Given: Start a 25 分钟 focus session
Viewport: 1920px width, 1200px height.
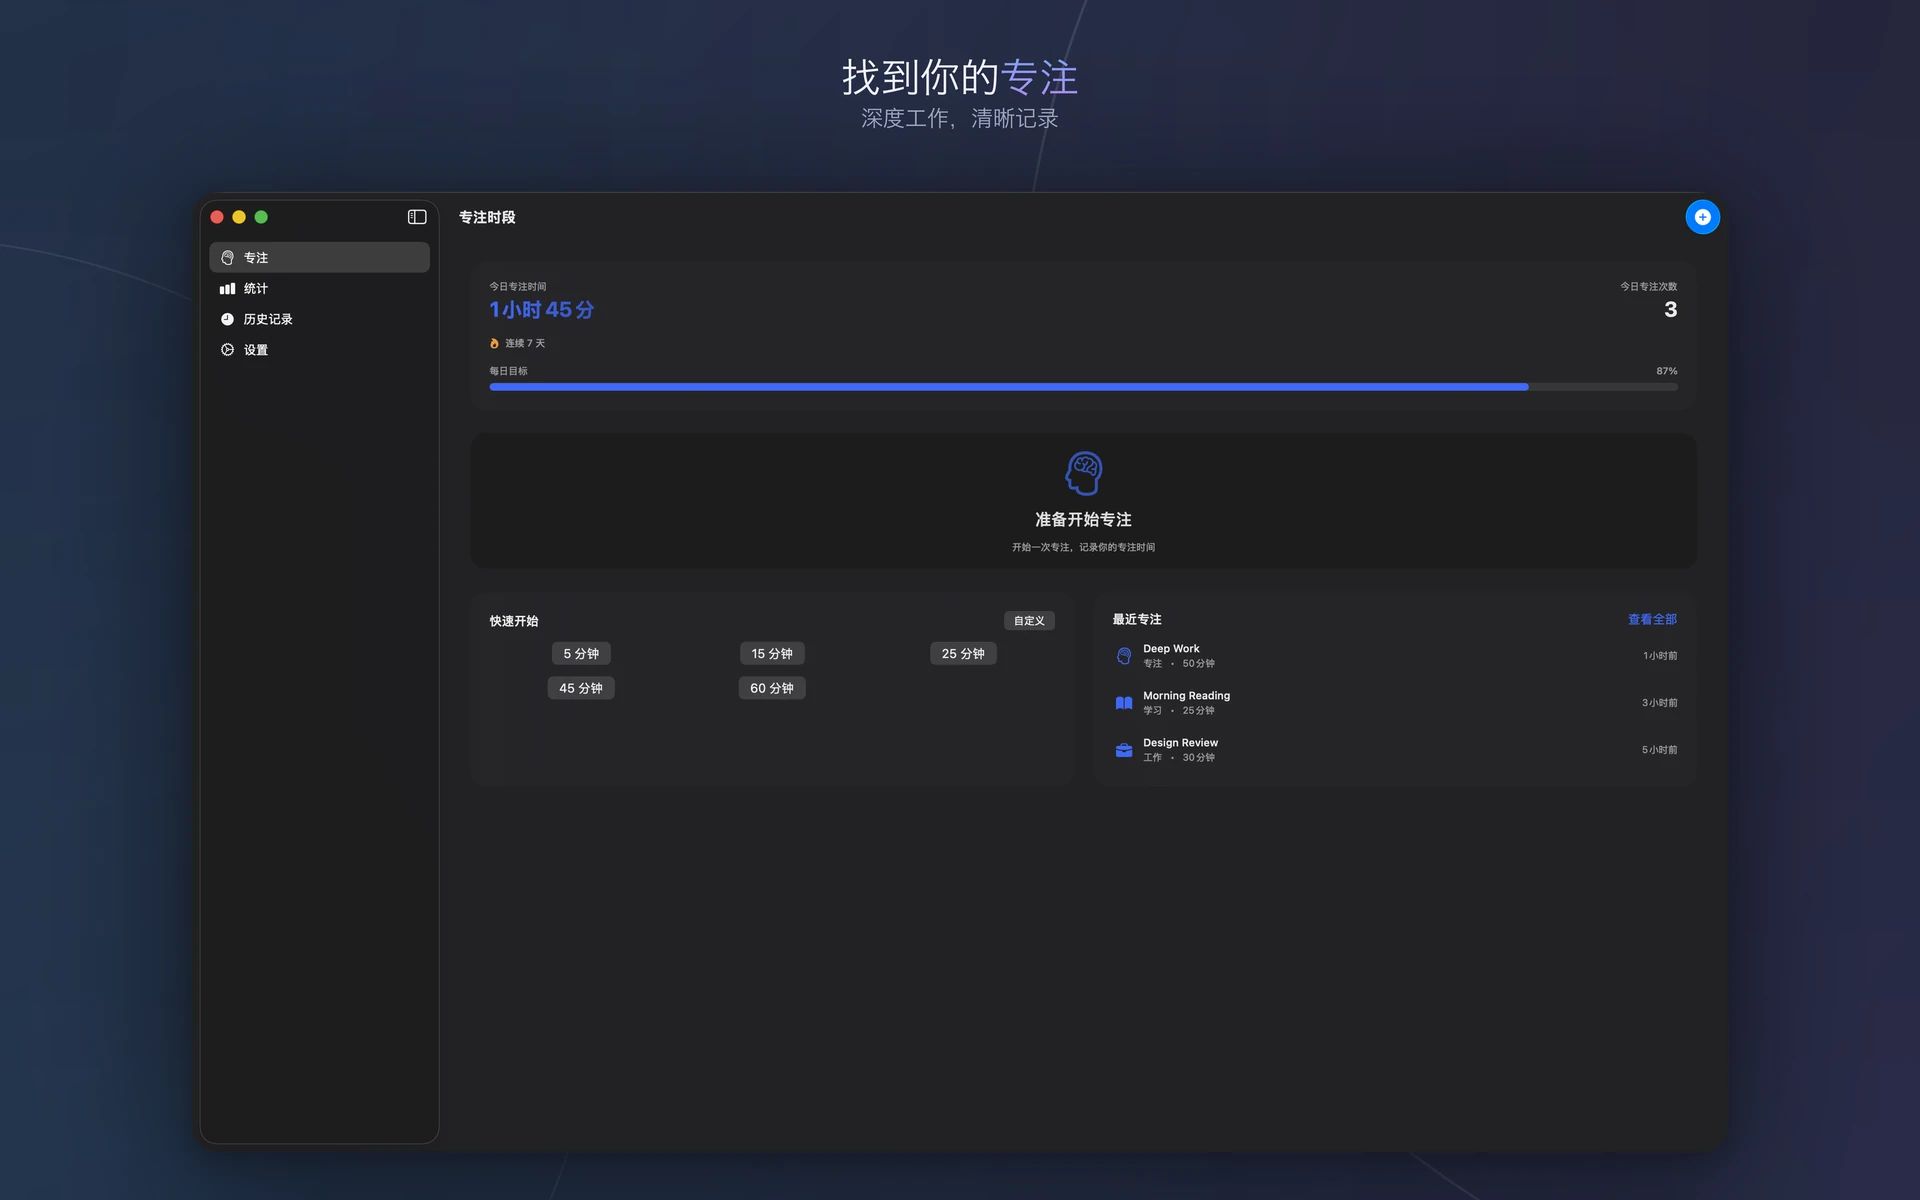Looking at the screenshot, I should [963, 654].
